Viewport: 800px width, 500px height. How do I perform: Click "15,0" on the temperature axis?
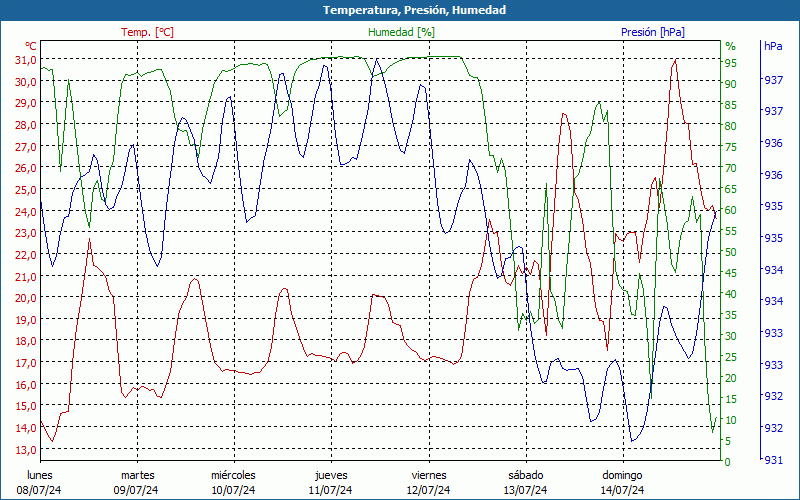(x=26, y=406)
